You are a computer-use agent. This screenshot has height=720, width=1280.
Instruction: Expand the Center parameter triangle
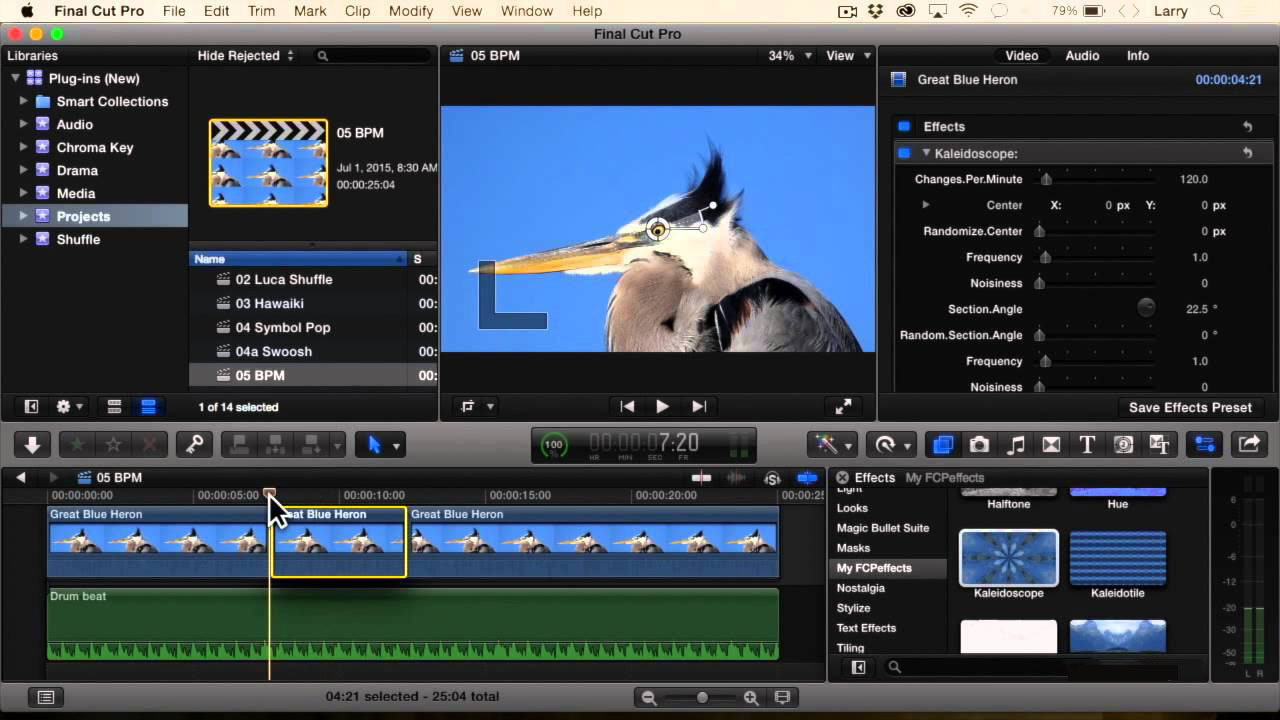click(x=926, y=205)
